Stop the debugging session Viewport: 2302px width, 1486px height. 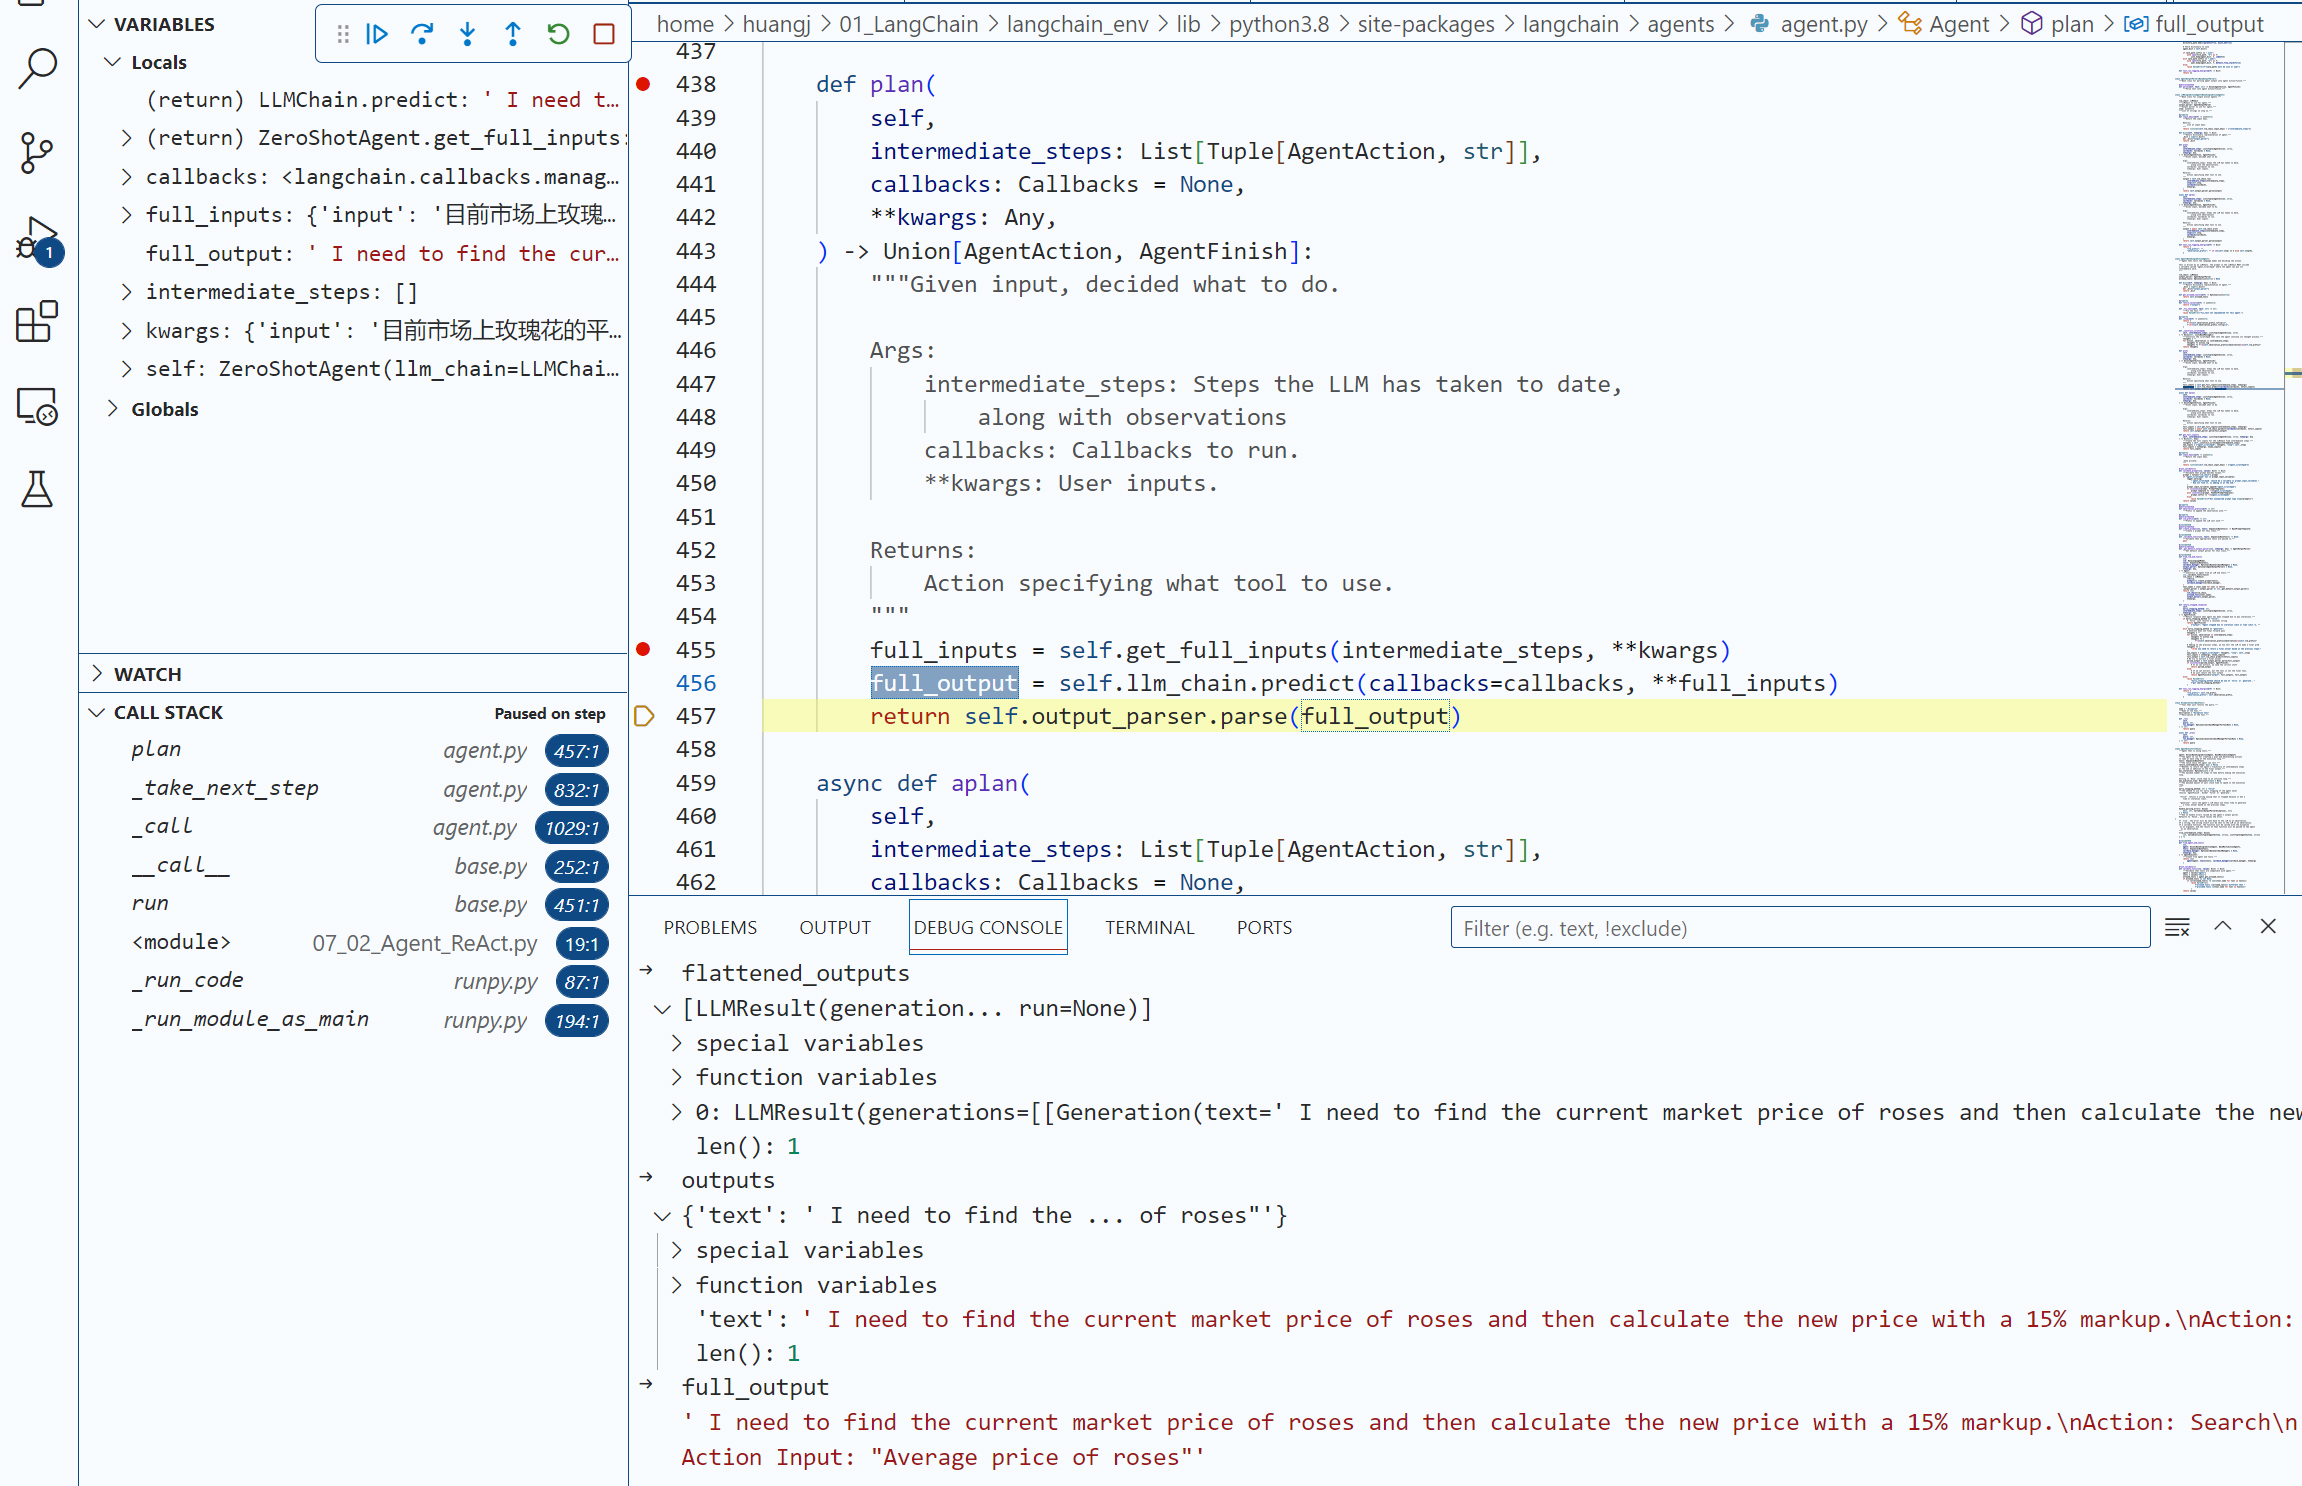604,34
